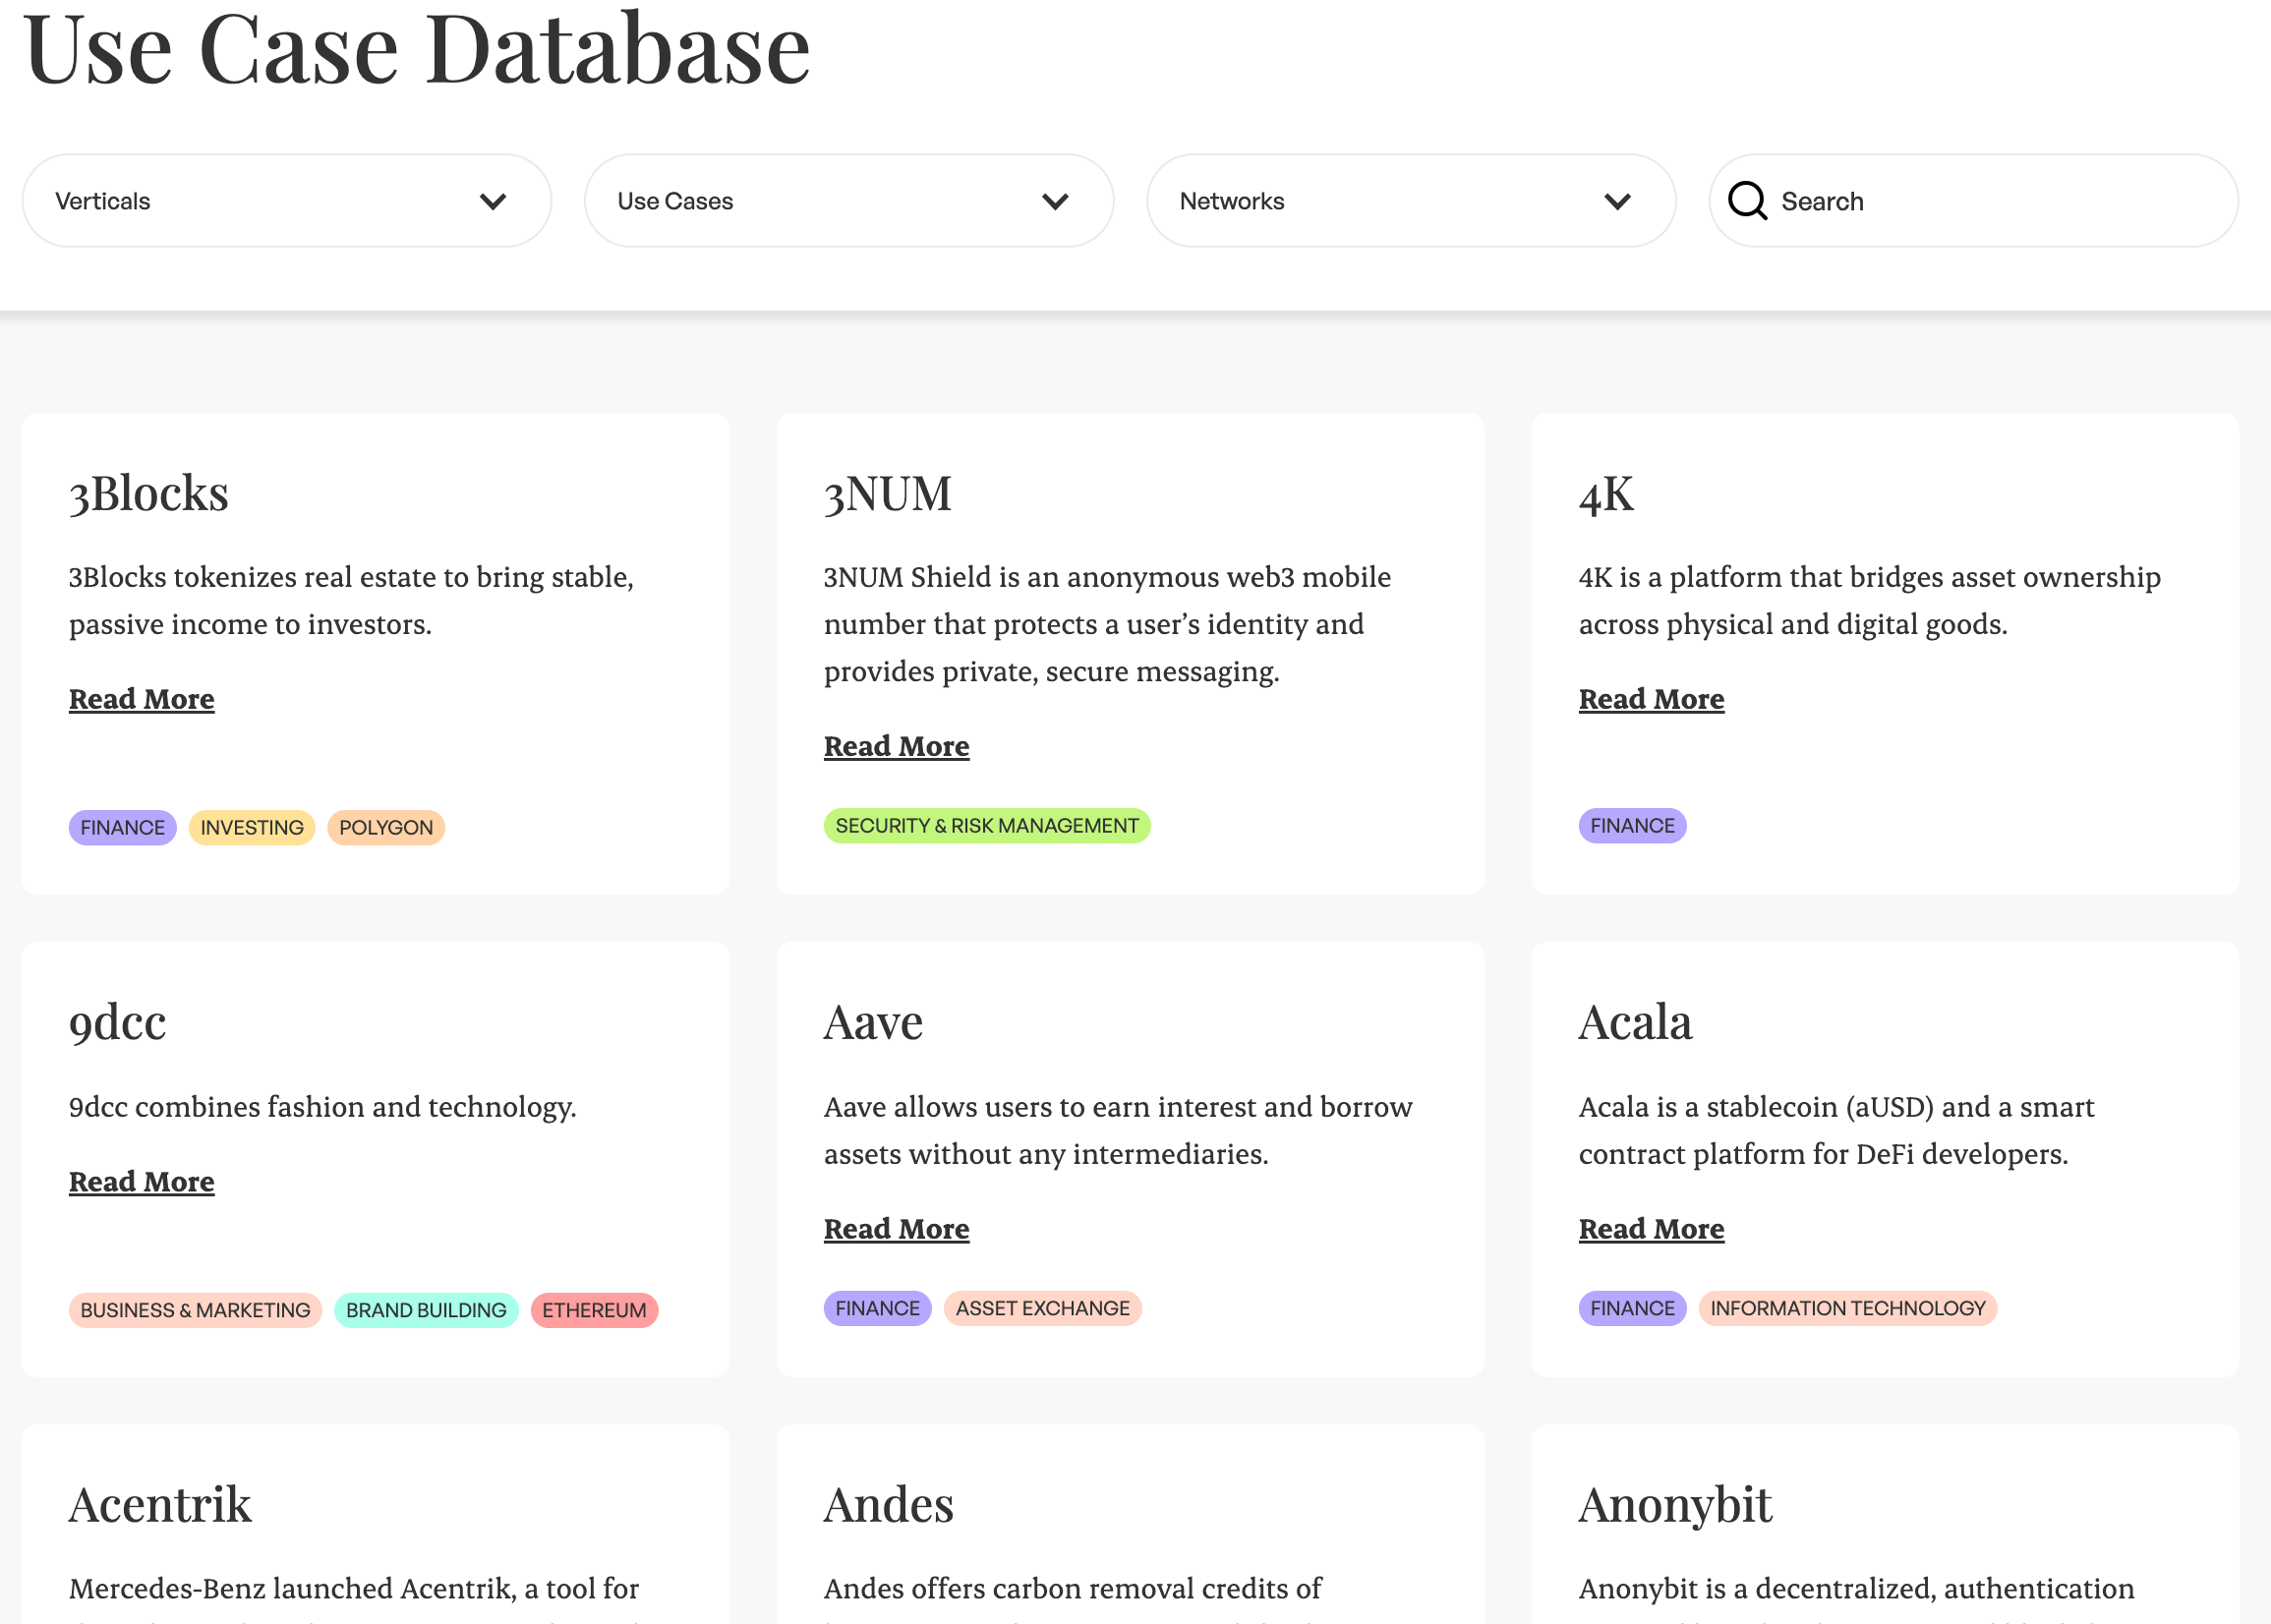Select the INFORMATION TECHNOLOGY tag
The image size is (2271, 1624).
(x=1847, y=1308)
